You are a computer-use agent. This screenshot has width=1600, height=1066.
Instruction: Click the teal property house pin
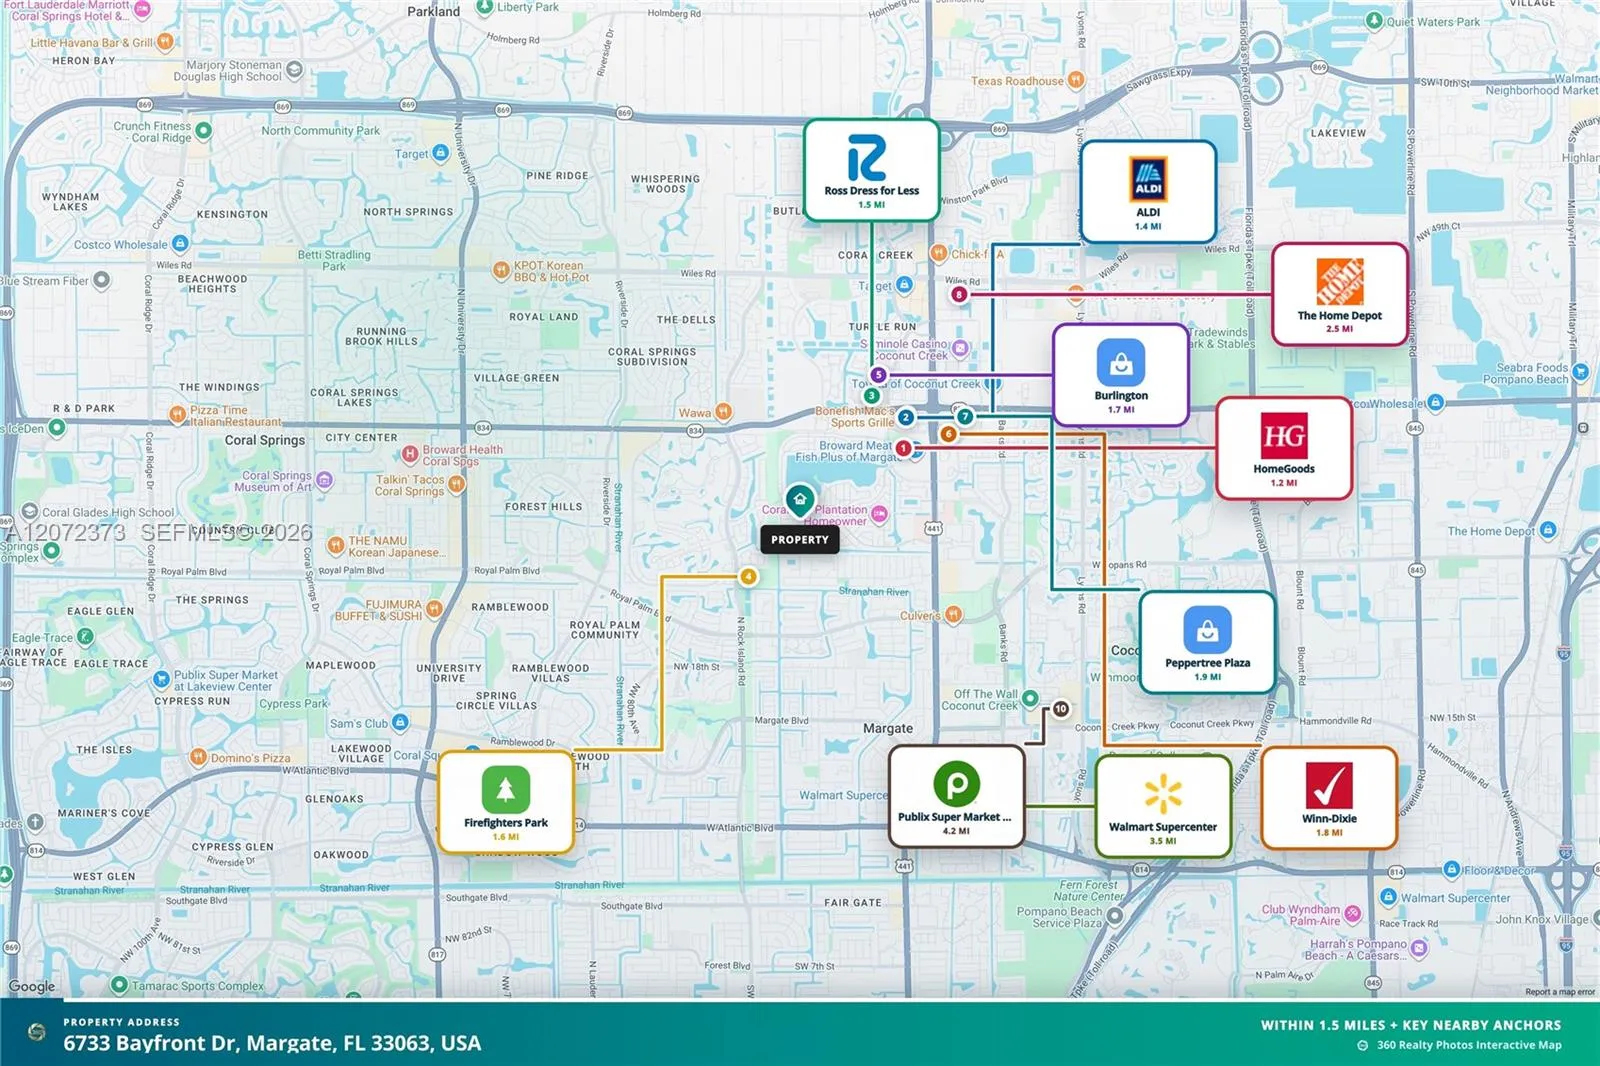click(x=799, y=500)
